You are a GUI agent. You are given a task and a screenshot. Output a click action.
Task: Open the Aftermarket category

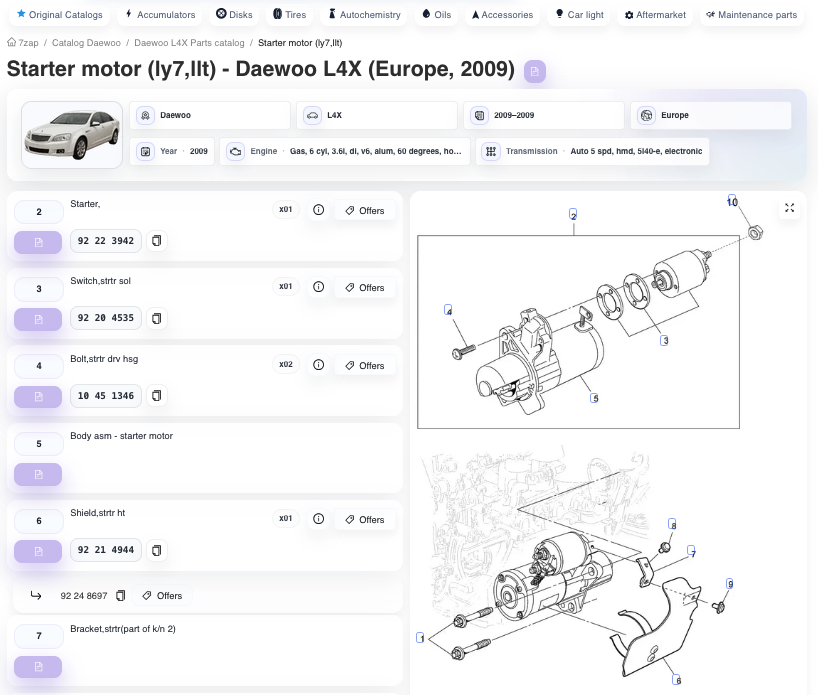coord(655,15)
